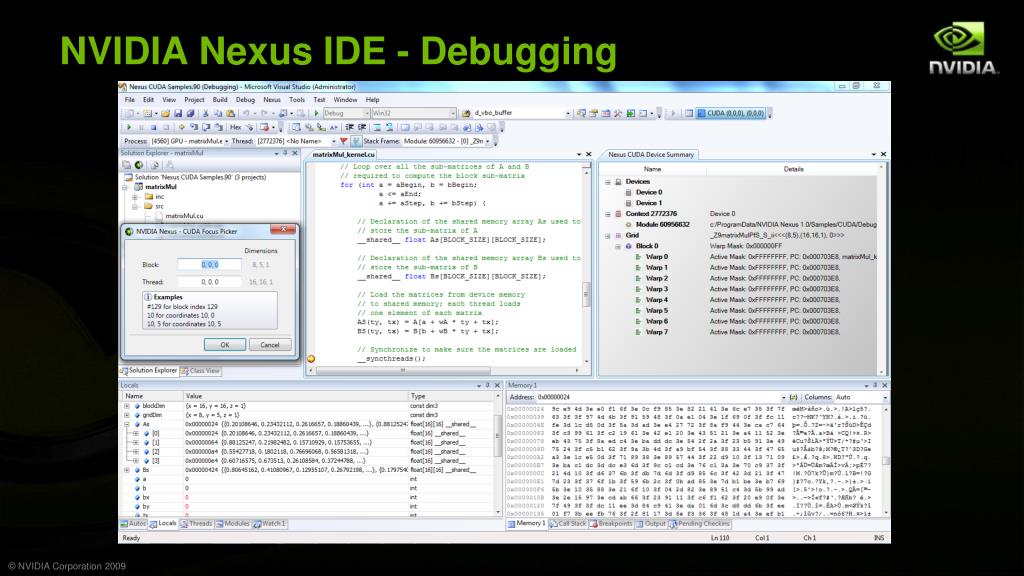The width and height of the screenshot is (1024, 576).
Task: Click the Paste clipboard icon
Action: coord(231,114)
